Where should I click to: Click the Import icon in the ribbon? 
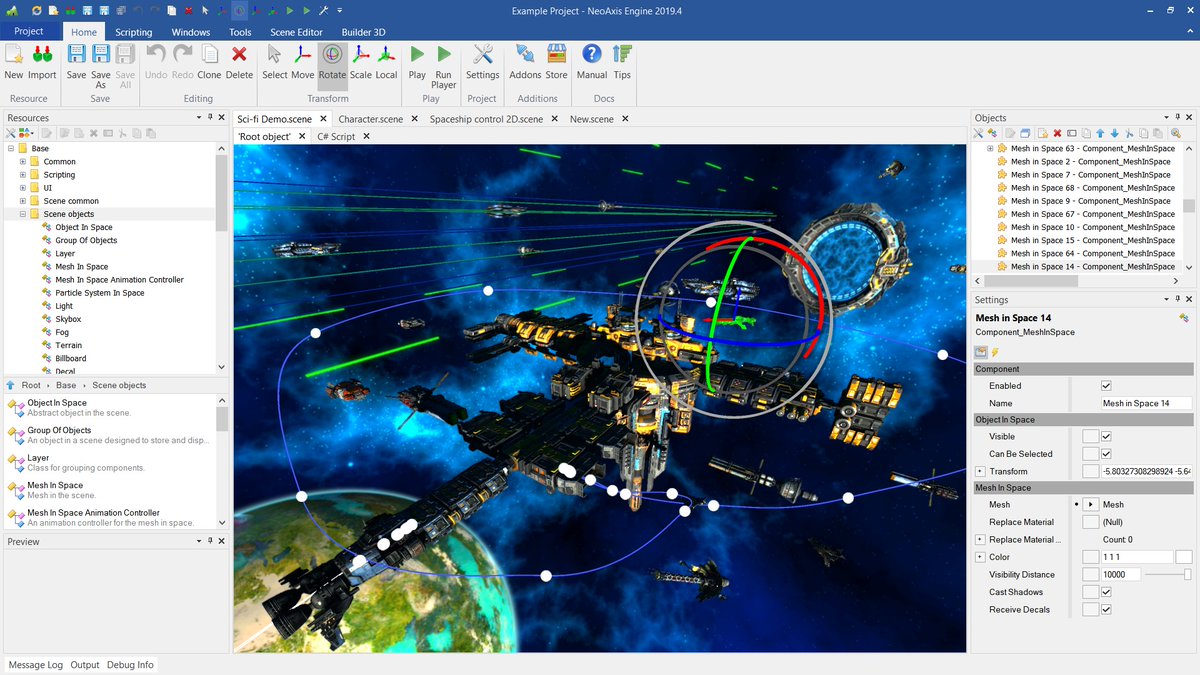(x=42, y=55)
